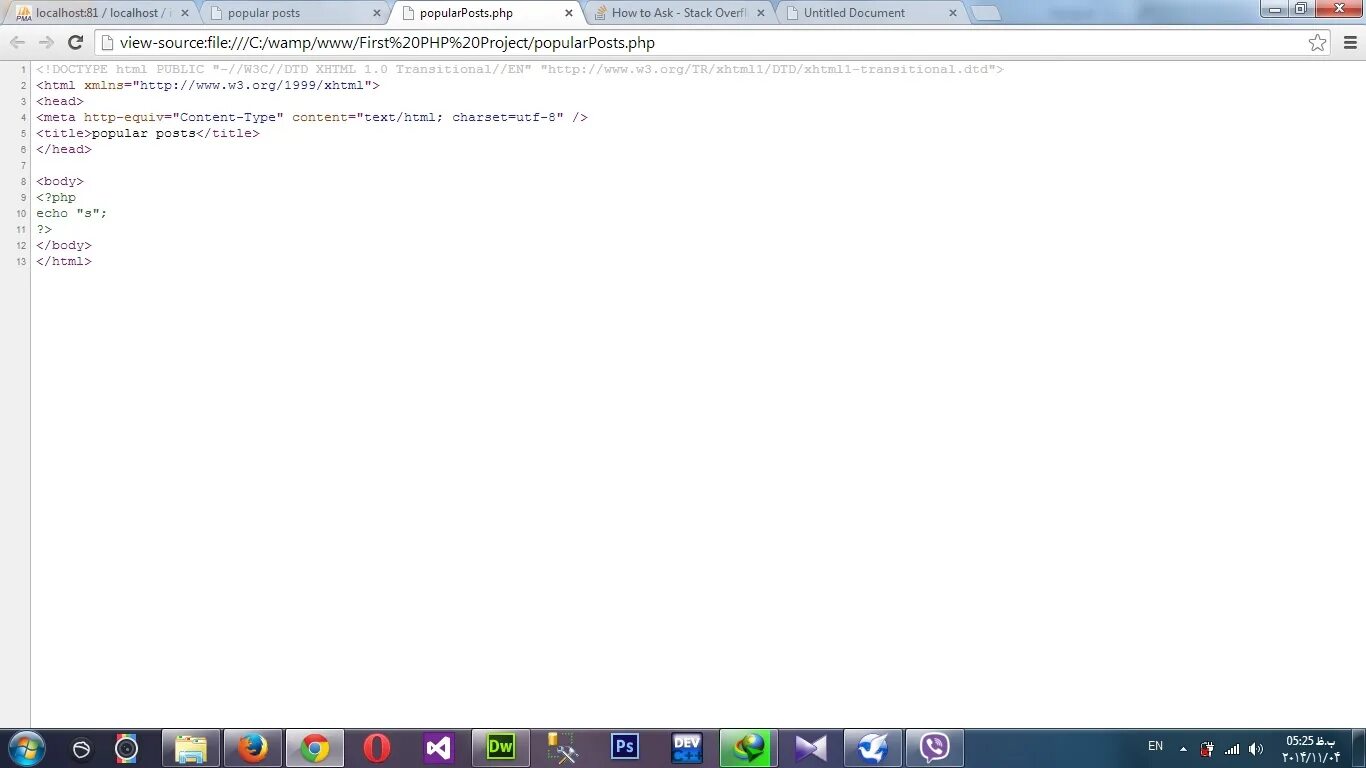Open Dev-C++ from the taskbar
Image resolution: width=1366 pixels, height=768 pixels.
687,748
